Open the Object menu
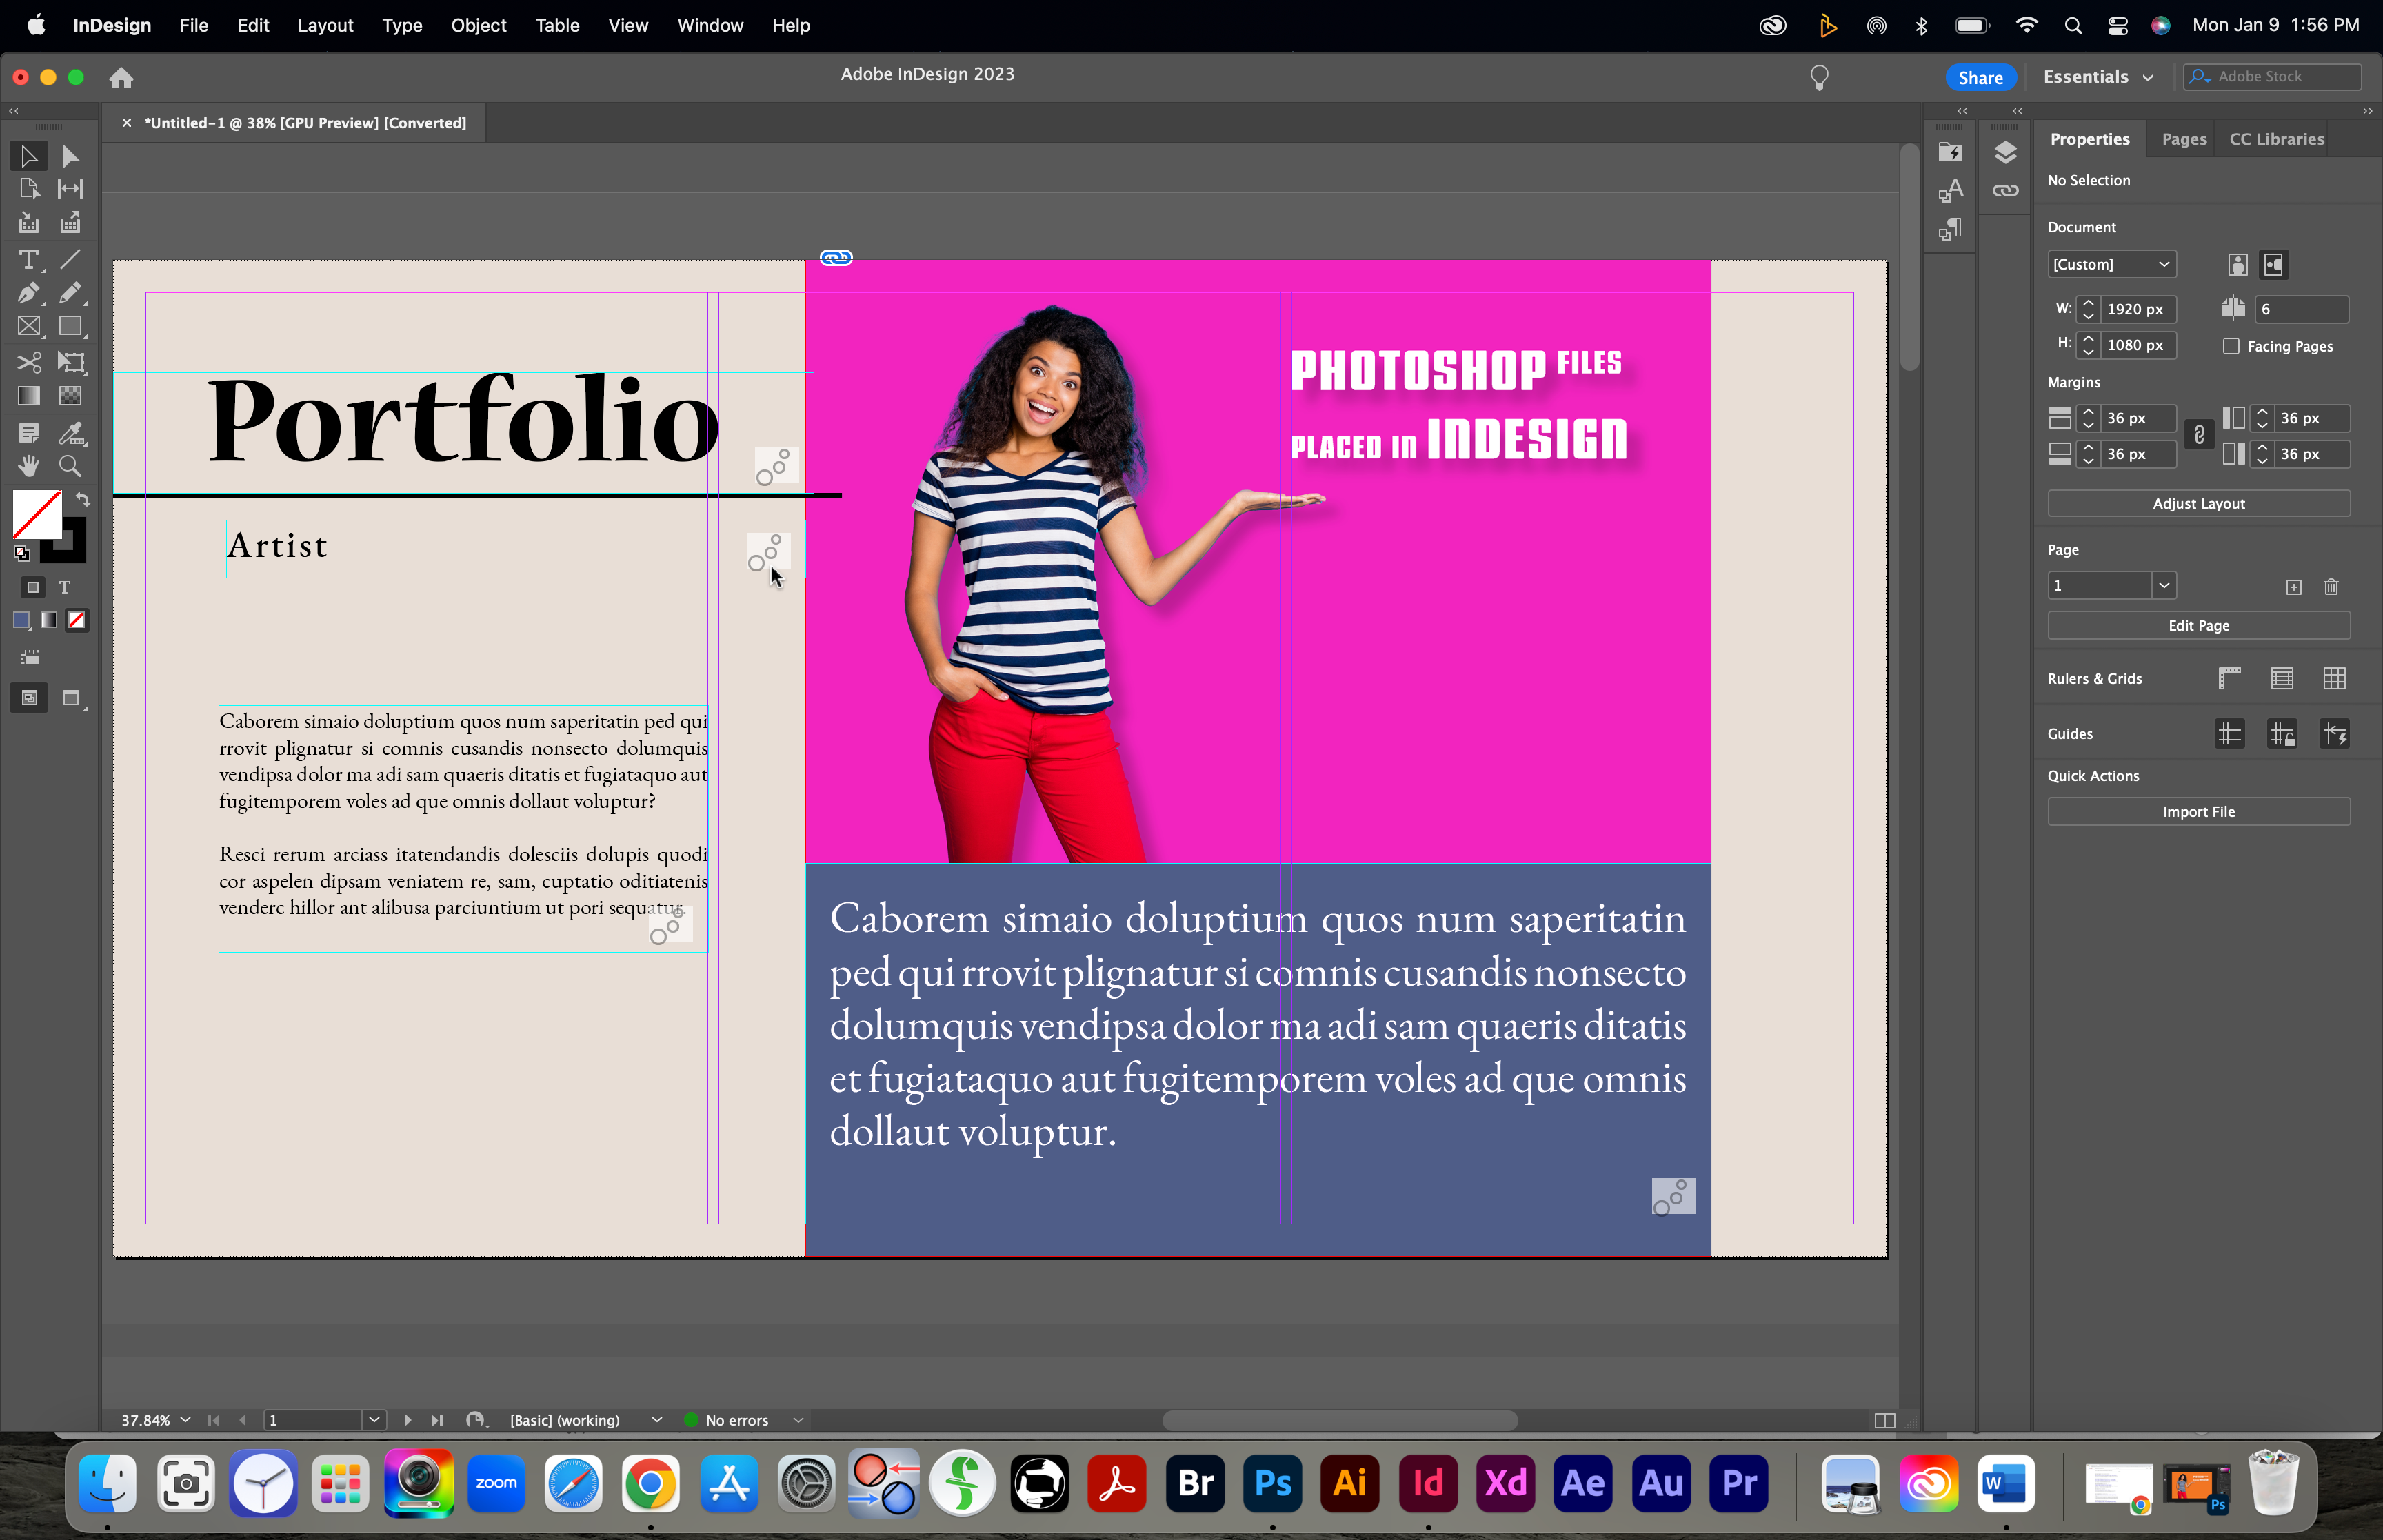Screen dimensions: 2383x1540 pyautogui.click(x=478, y=25)
